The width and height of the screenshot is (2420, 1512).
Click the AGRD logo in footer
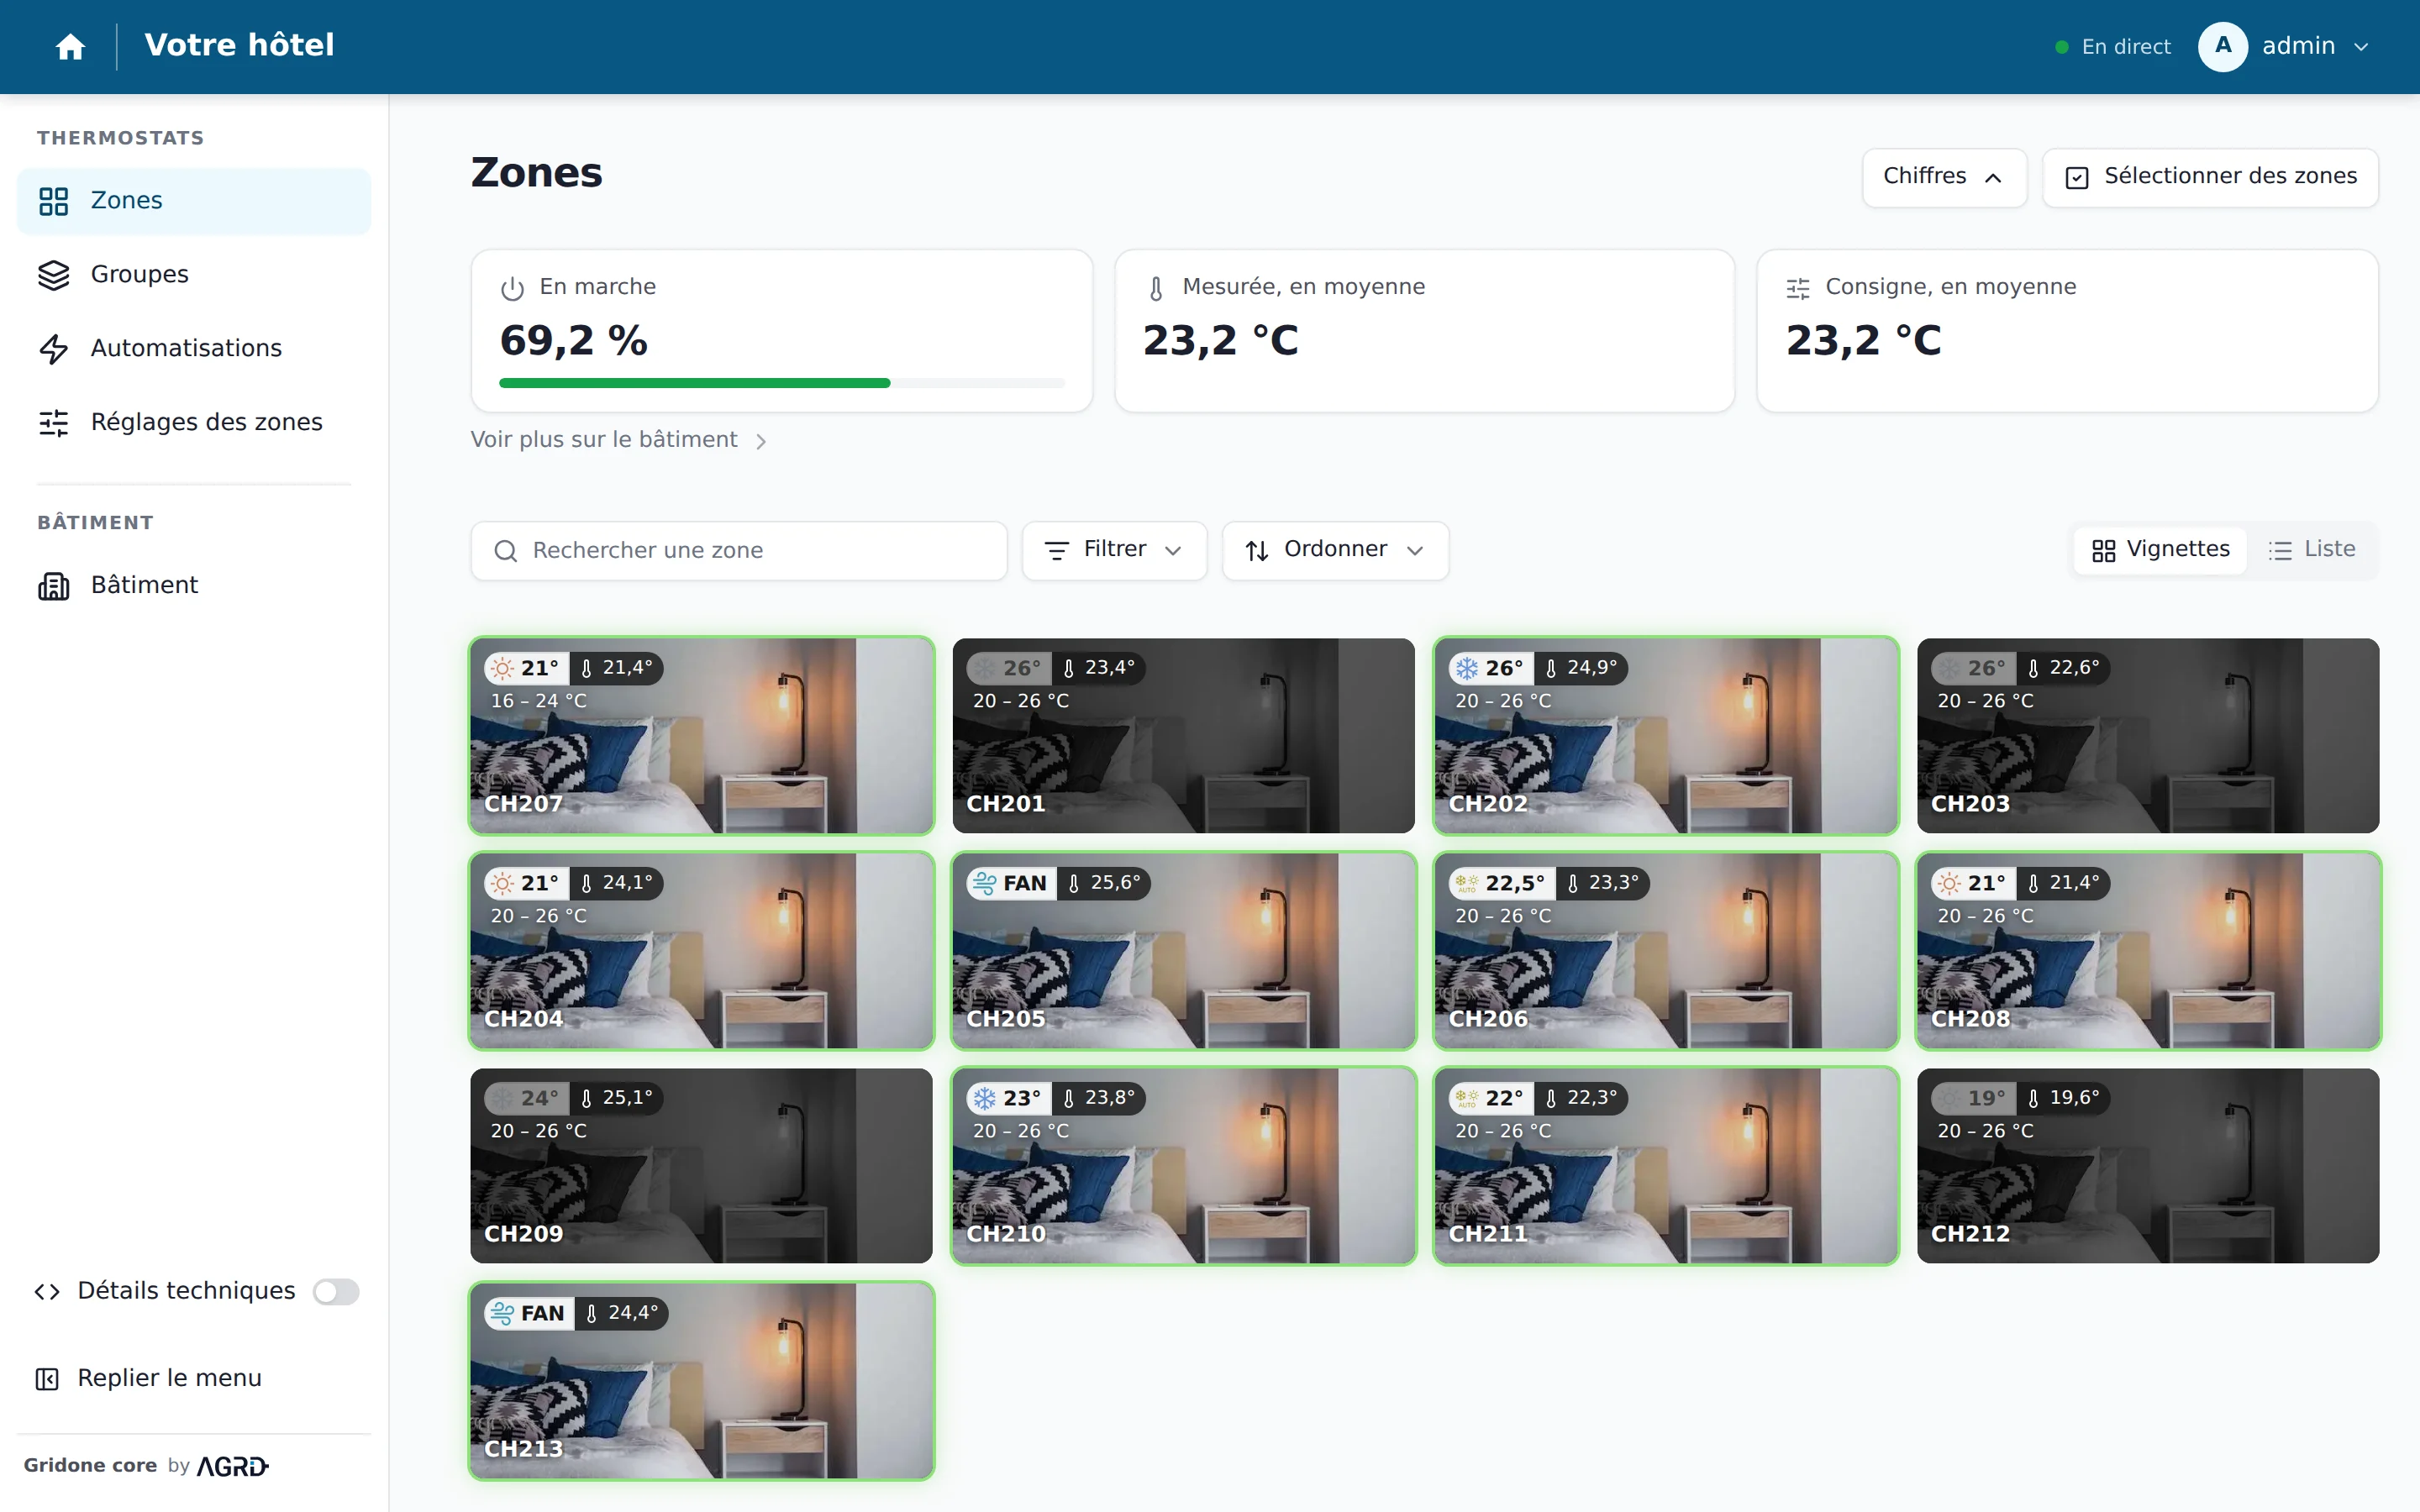[233, 1467]
